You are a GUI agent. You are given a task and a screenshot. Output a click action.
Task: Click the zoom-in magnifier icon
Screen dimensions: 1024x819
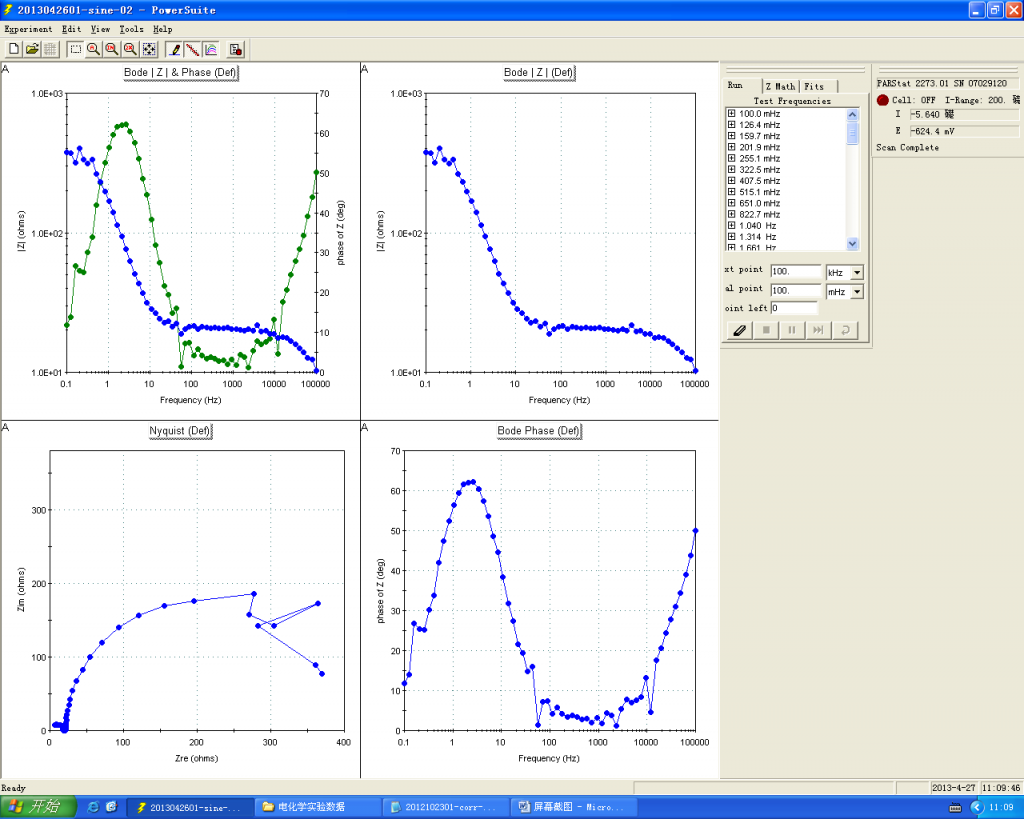[x=112, y=49]
